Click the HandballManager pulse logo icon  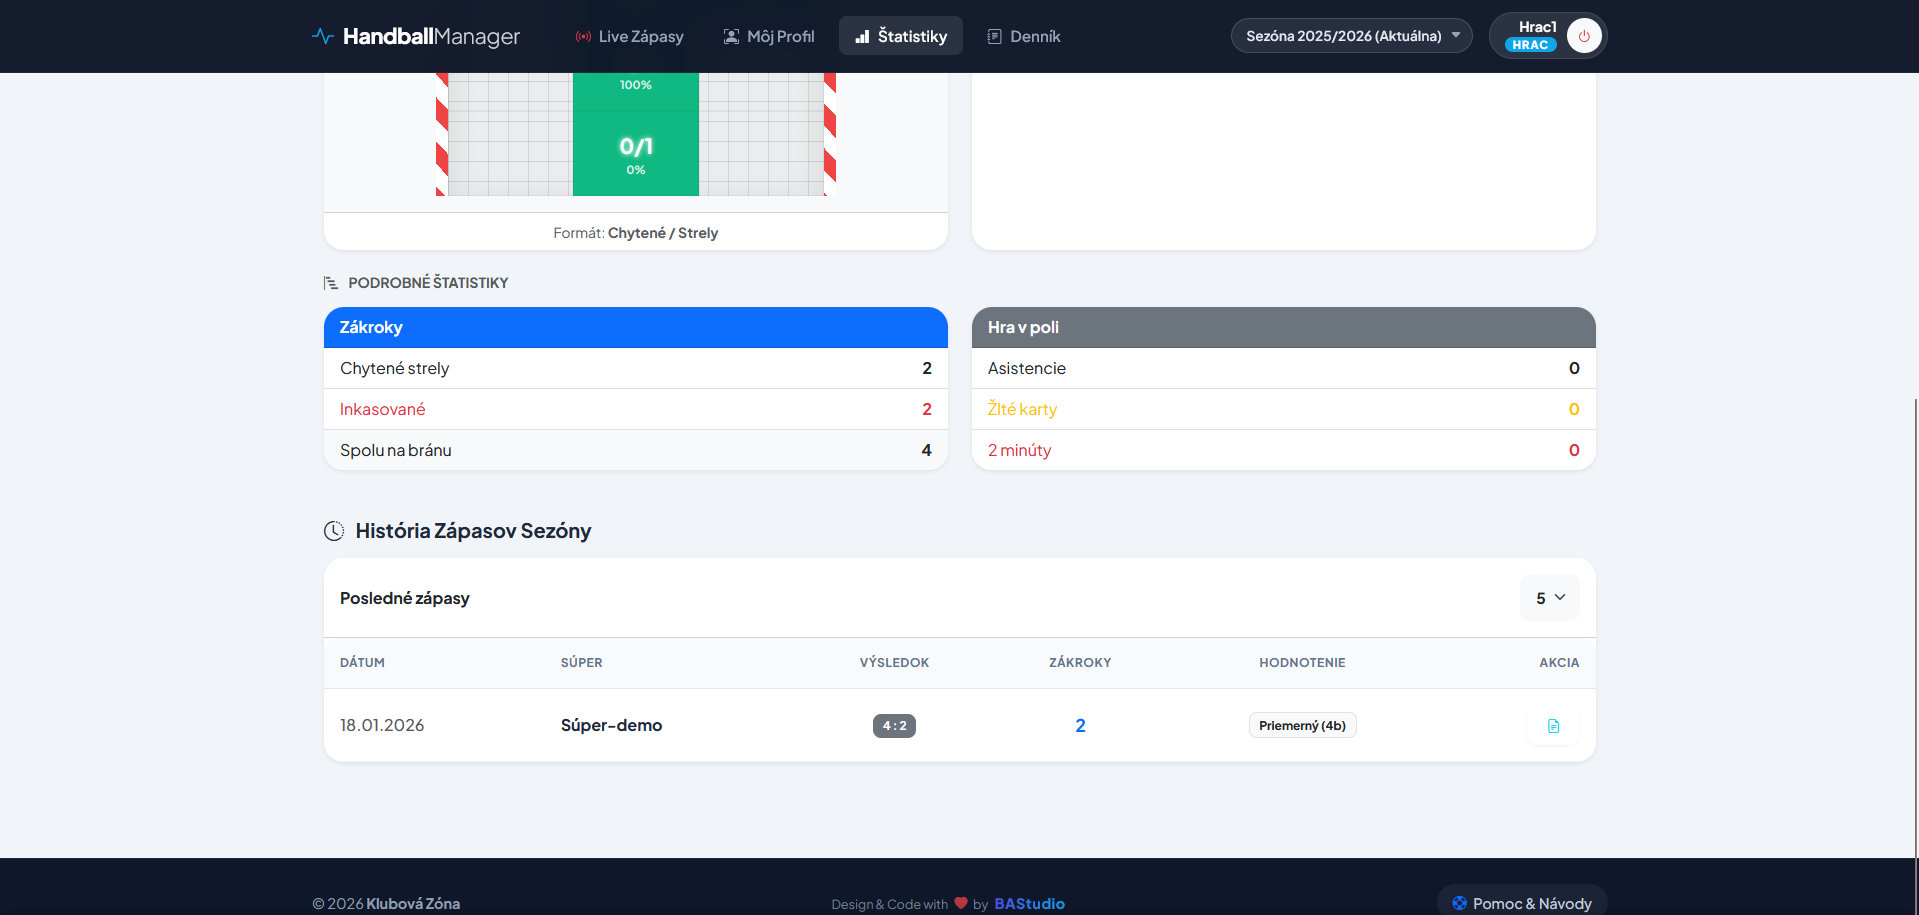tap(322, 36)
